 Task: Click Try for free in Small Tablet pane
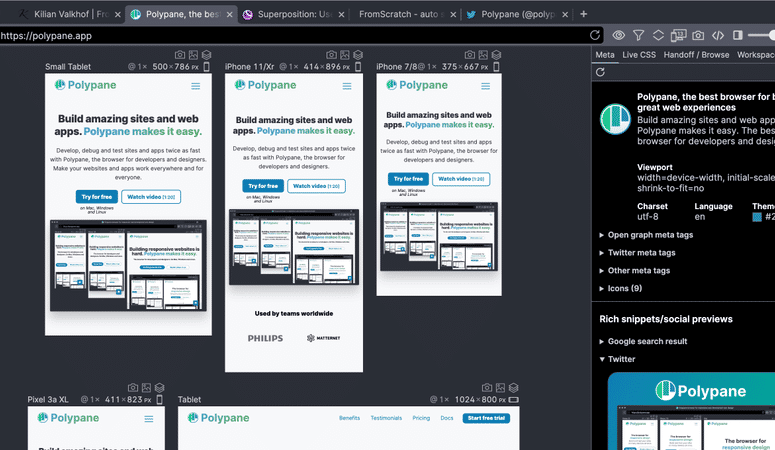[97, 197]
